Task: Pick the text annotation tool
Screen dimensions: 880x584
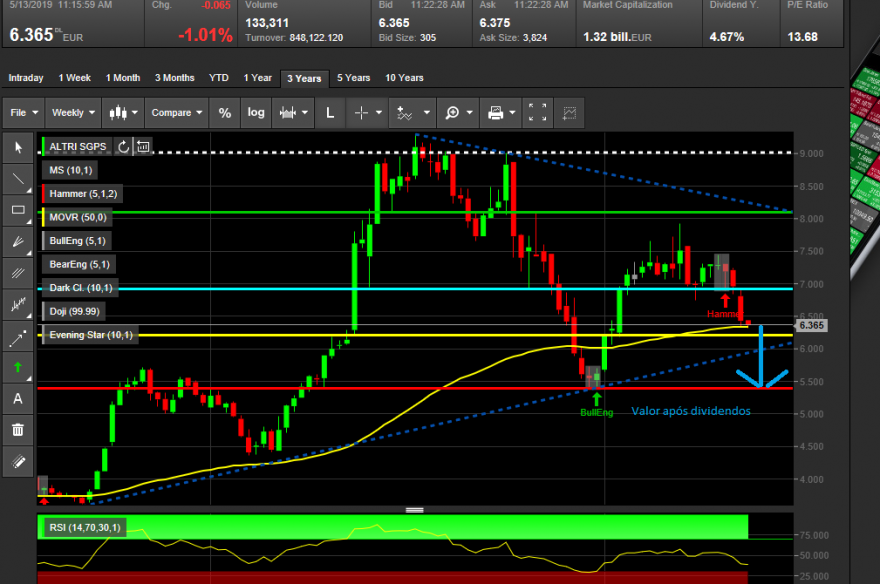Action: coord(18,399)
